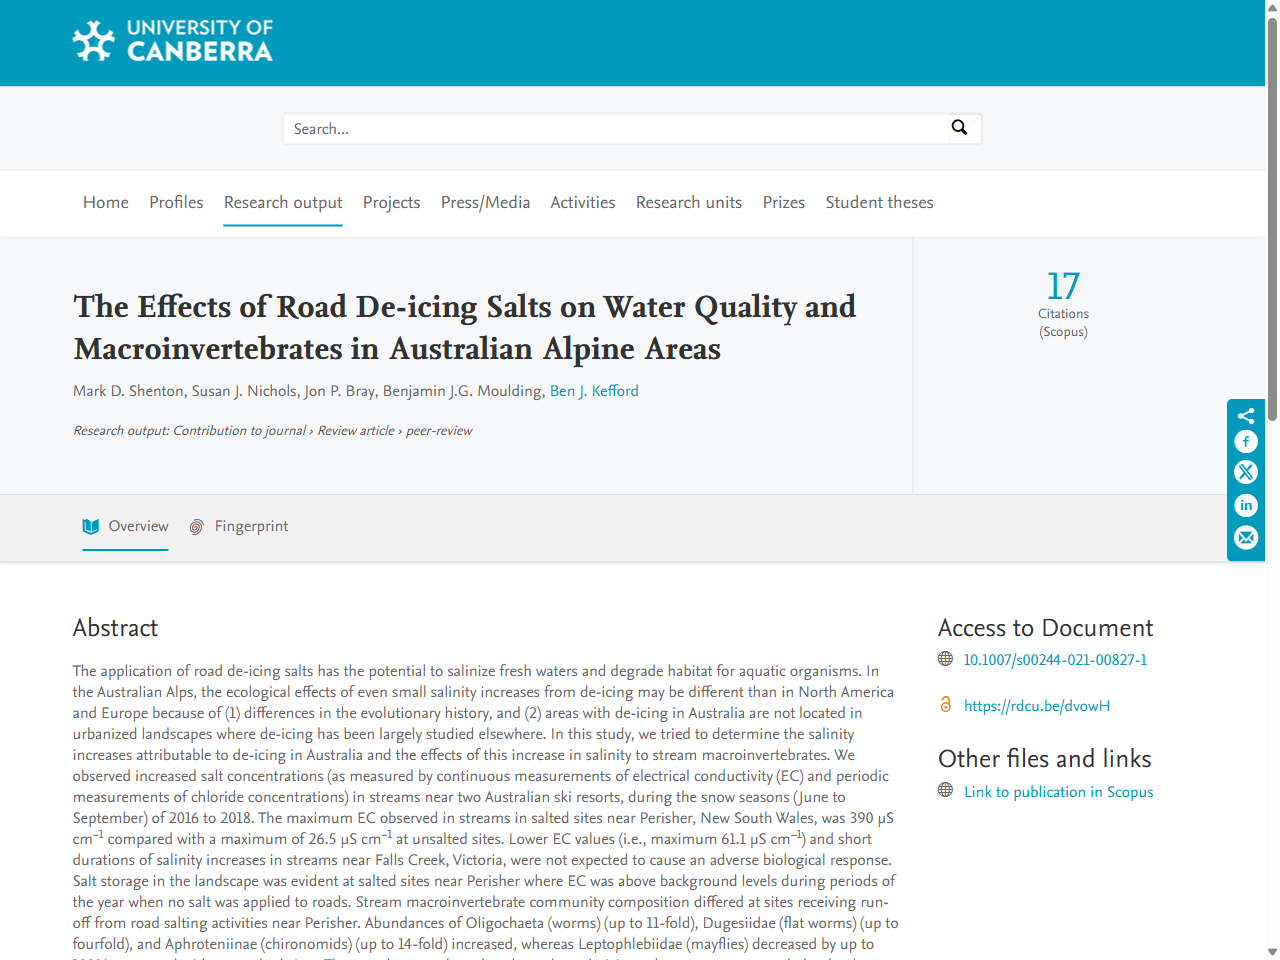Share the article on Facebook
Image resolution: width=1280 pixels, height=960 pixels.
(x=1245, y=441)
